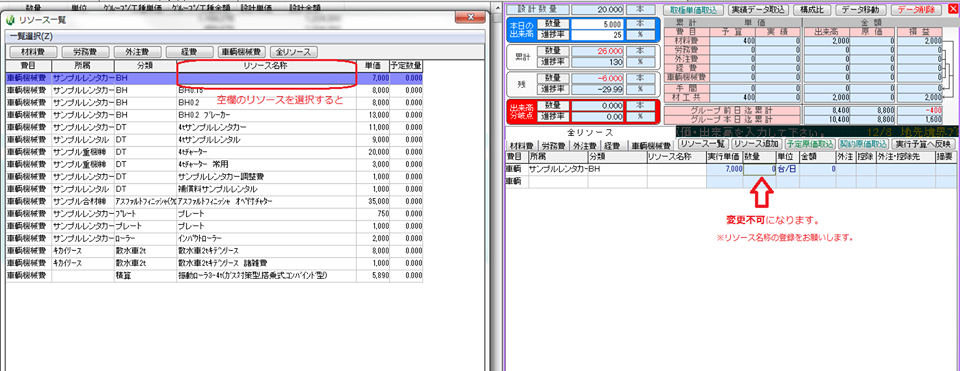Switch to 労務費 tab in right panel
The height and width of the screenshot is (371, 960).
(x=553, y=146)
